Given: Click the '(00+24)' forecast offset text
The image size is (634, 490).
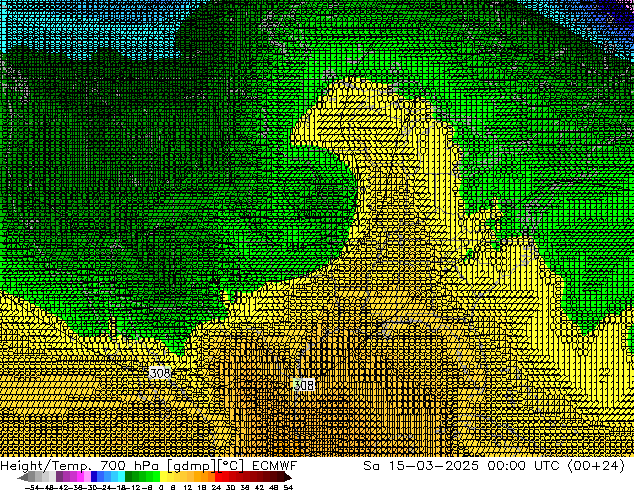Looking at the screenshot, I should coord(596,465).
